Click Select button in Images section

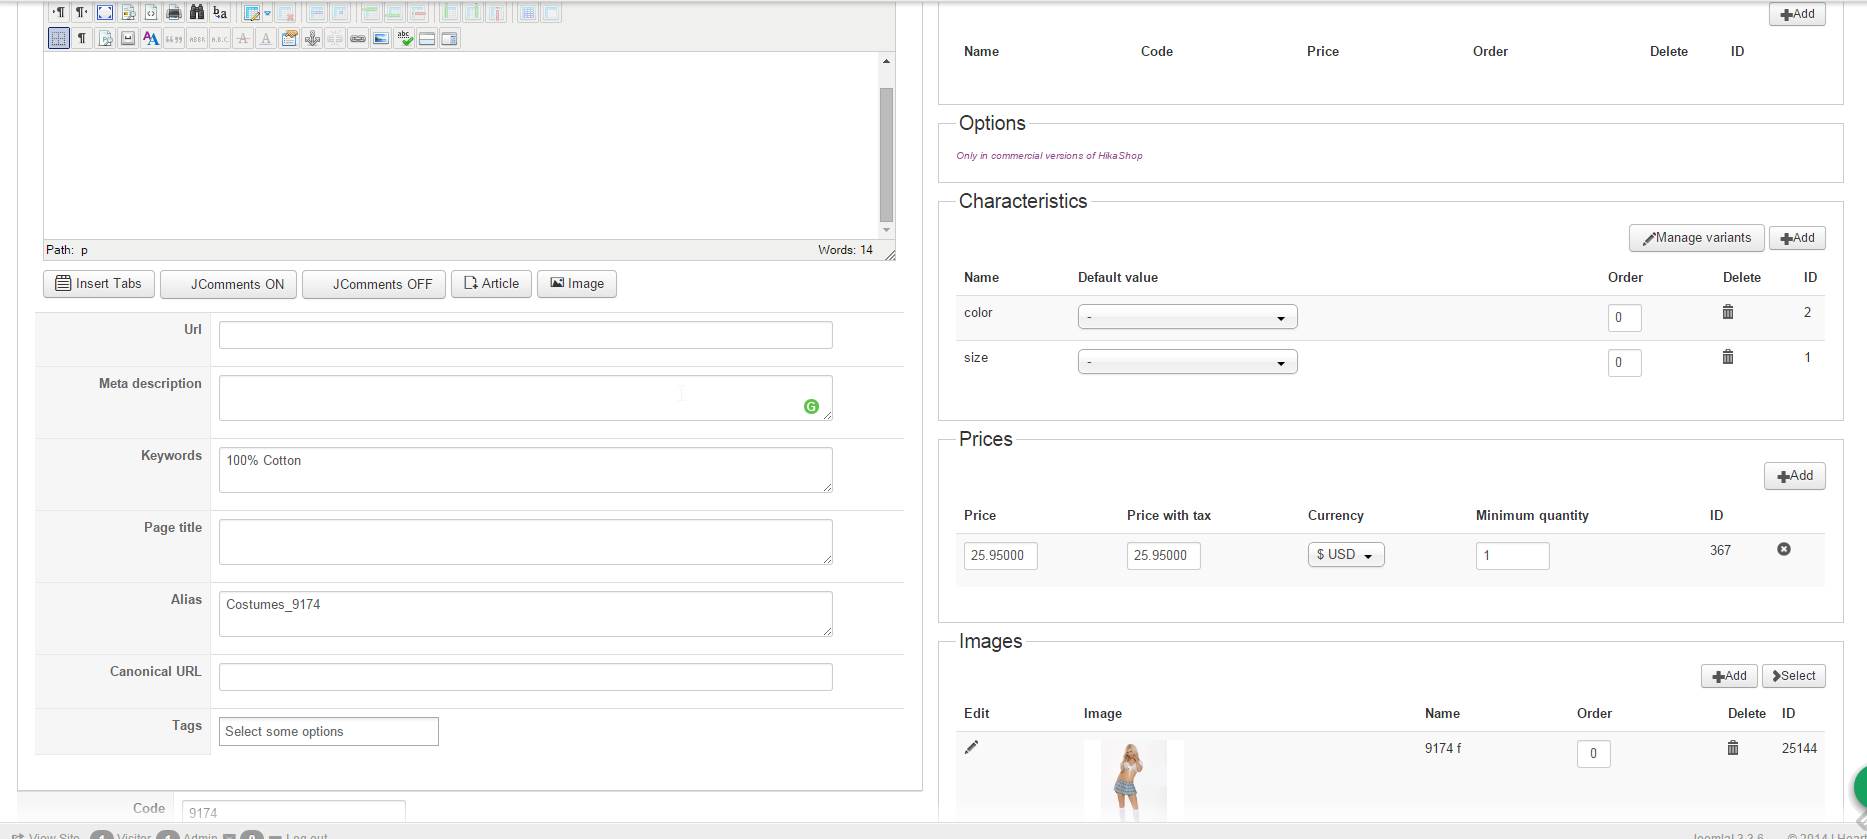pos(1793,676)
